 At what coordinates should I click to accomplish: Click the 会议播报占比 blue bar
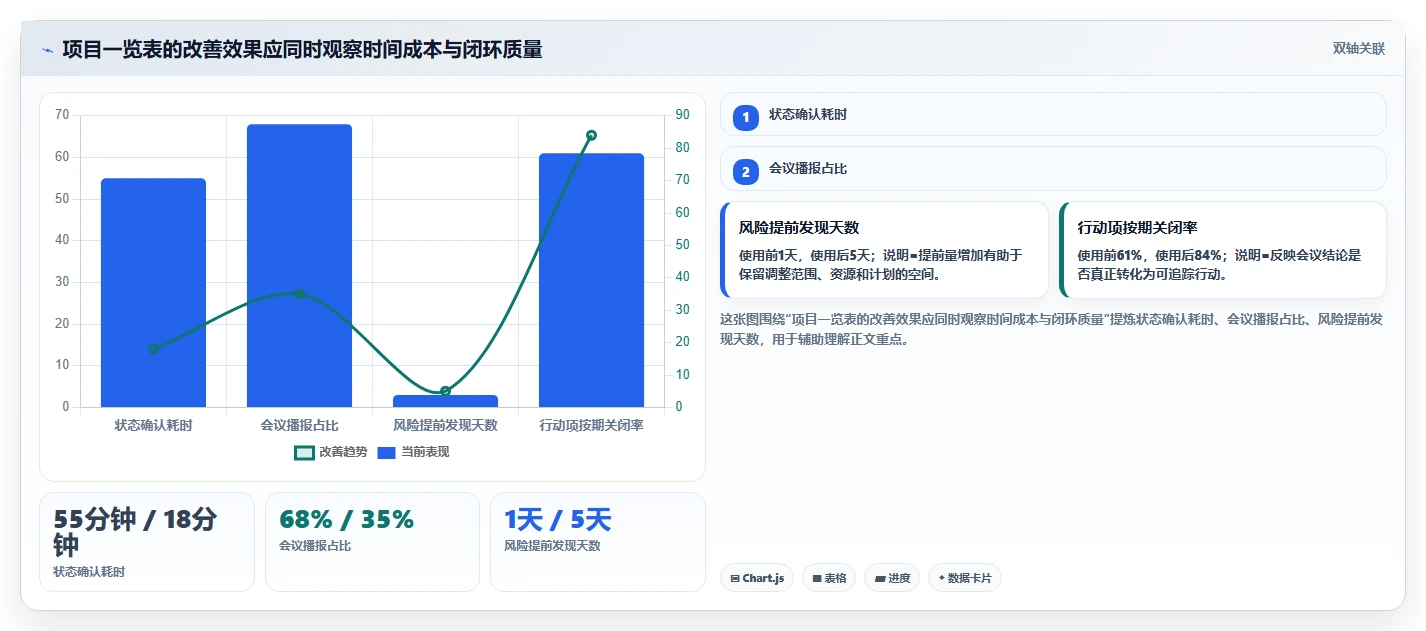click(x=299, y=266)
